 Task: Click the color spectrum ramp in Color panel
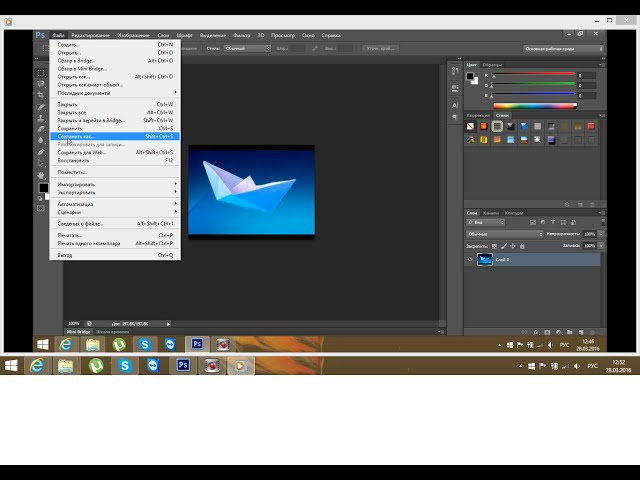pyautogui.click(x=535, y=105)
